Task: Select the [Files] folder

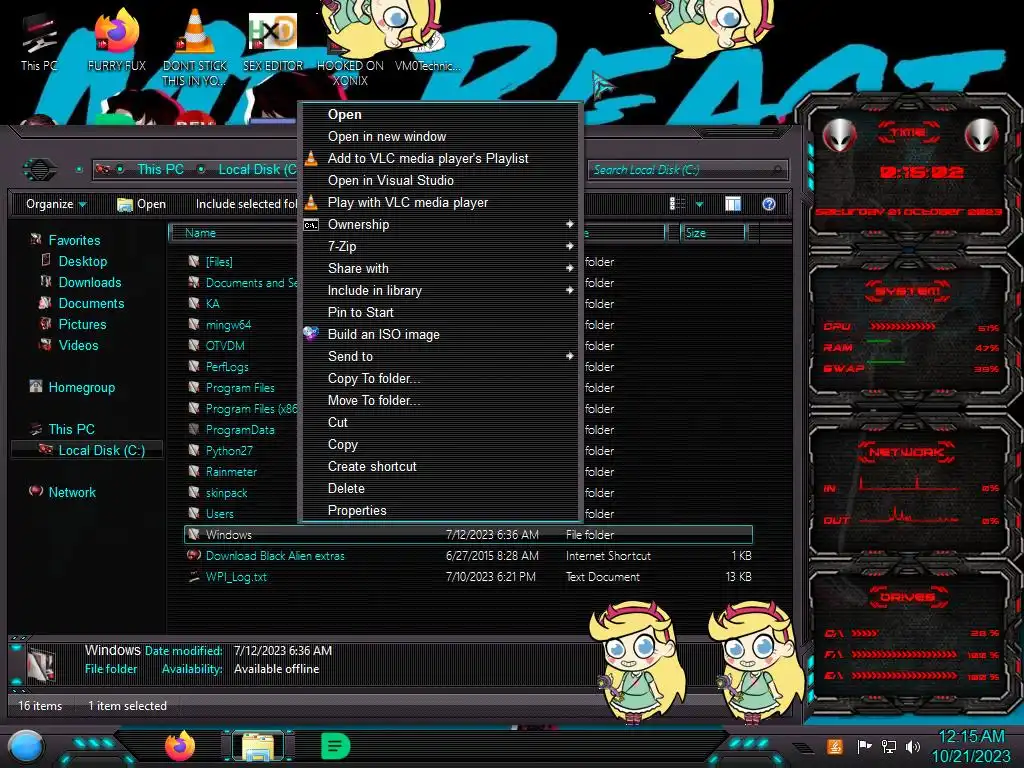Action: [219, 262]
